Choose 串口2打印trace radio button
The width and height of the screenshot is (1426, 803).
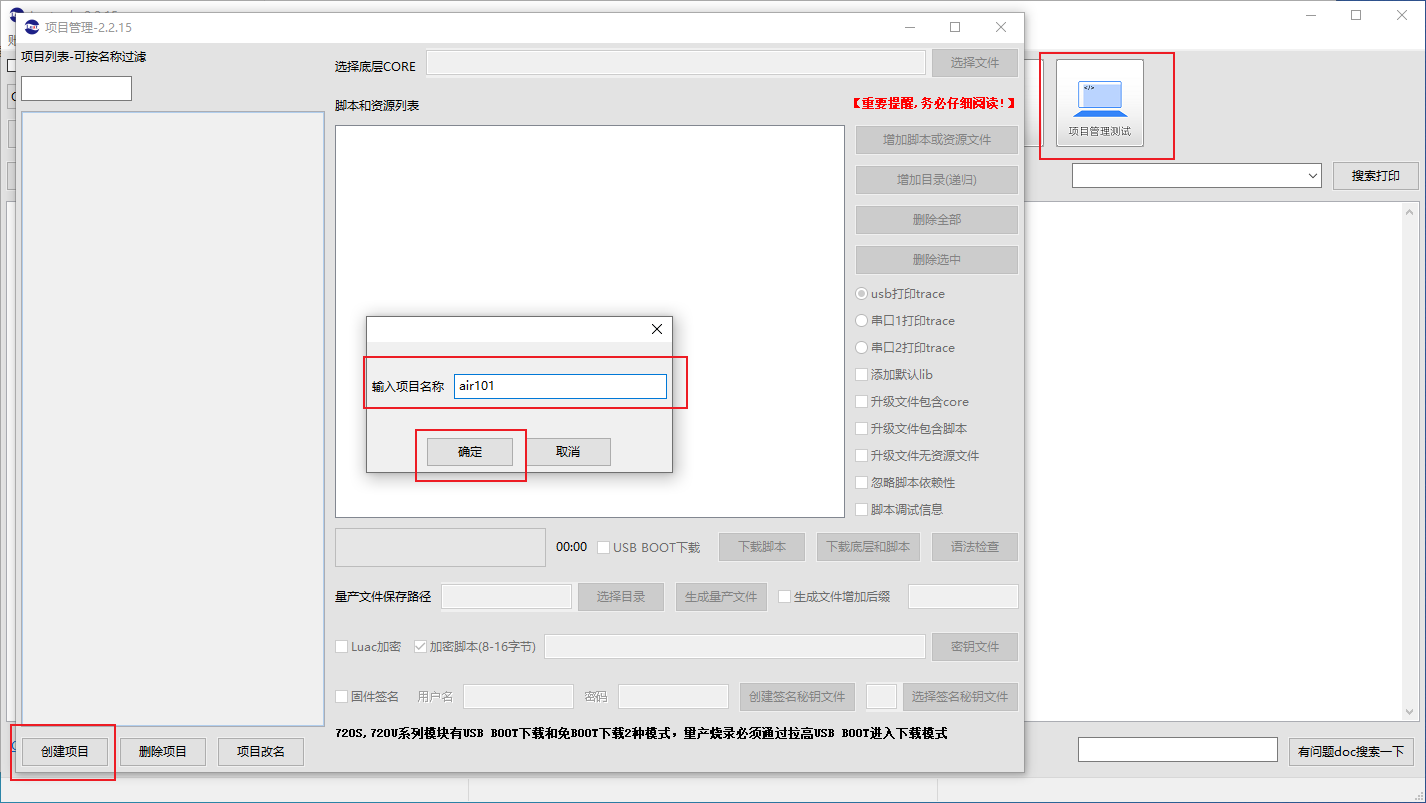[x=862, y=348]
